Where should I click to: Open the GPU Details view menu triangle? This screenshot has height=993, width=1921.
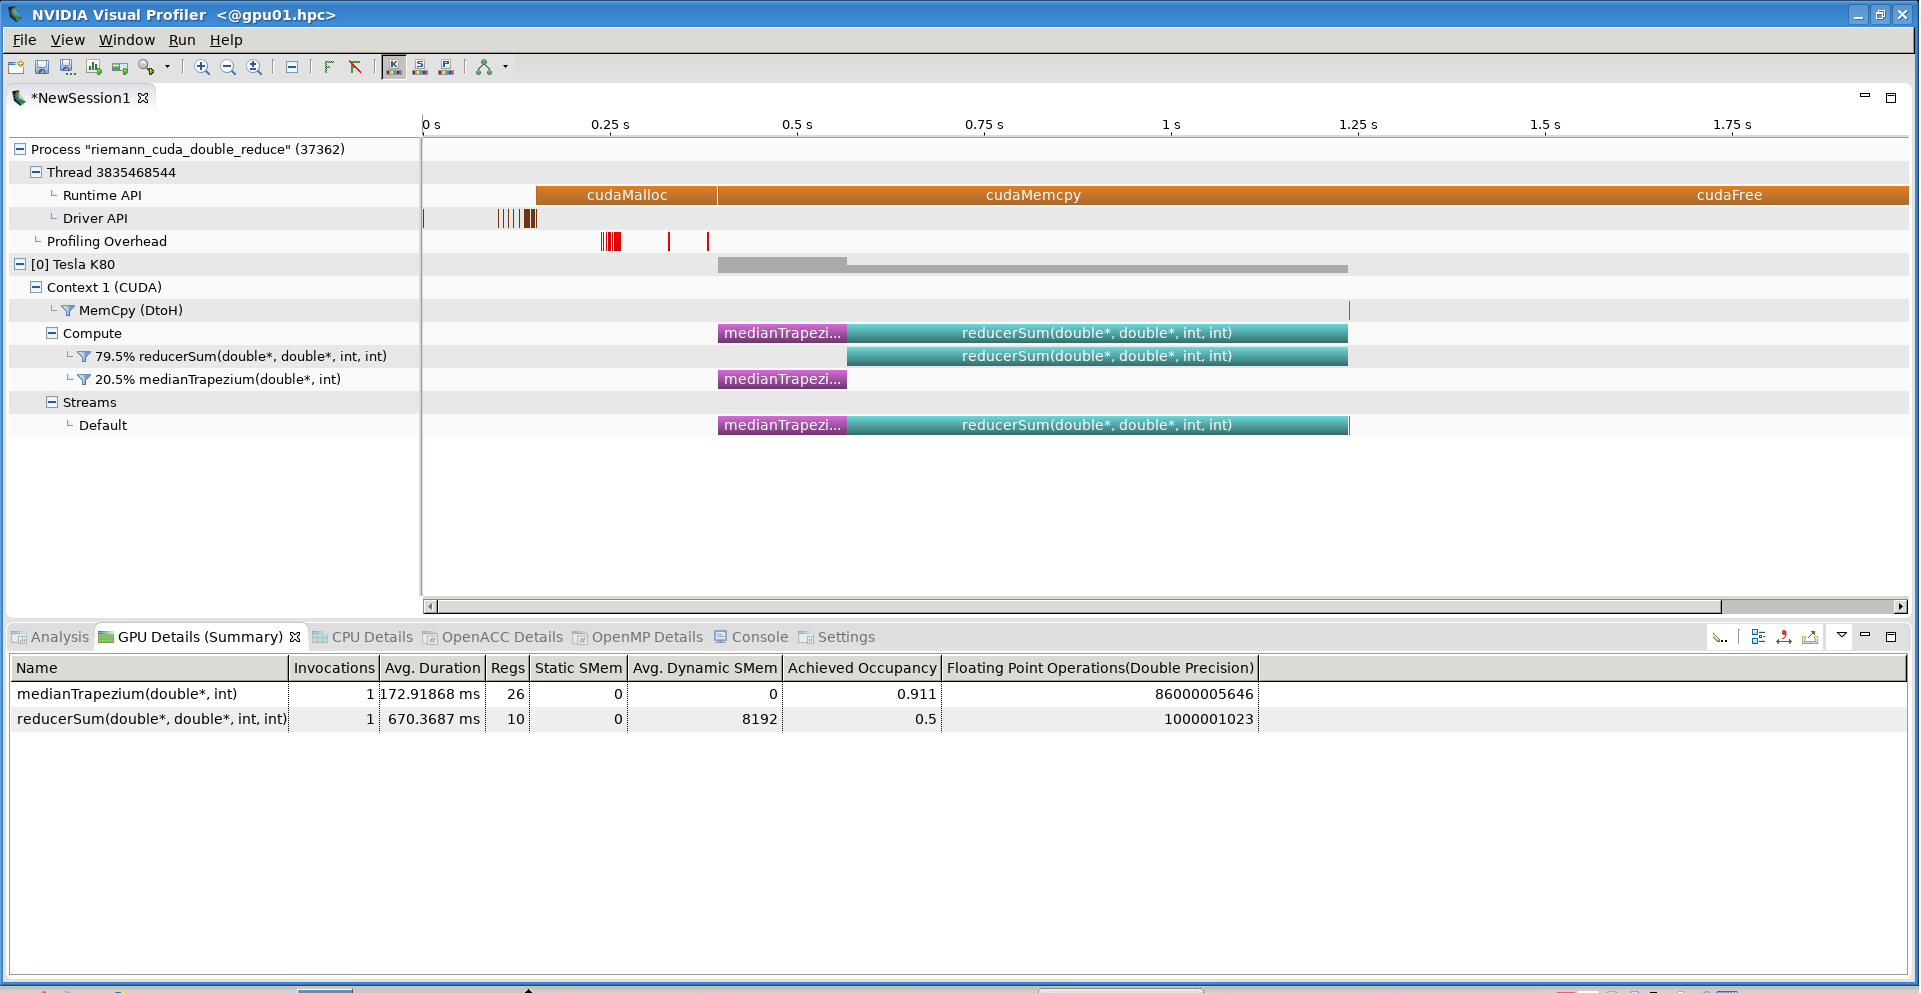1841,635
